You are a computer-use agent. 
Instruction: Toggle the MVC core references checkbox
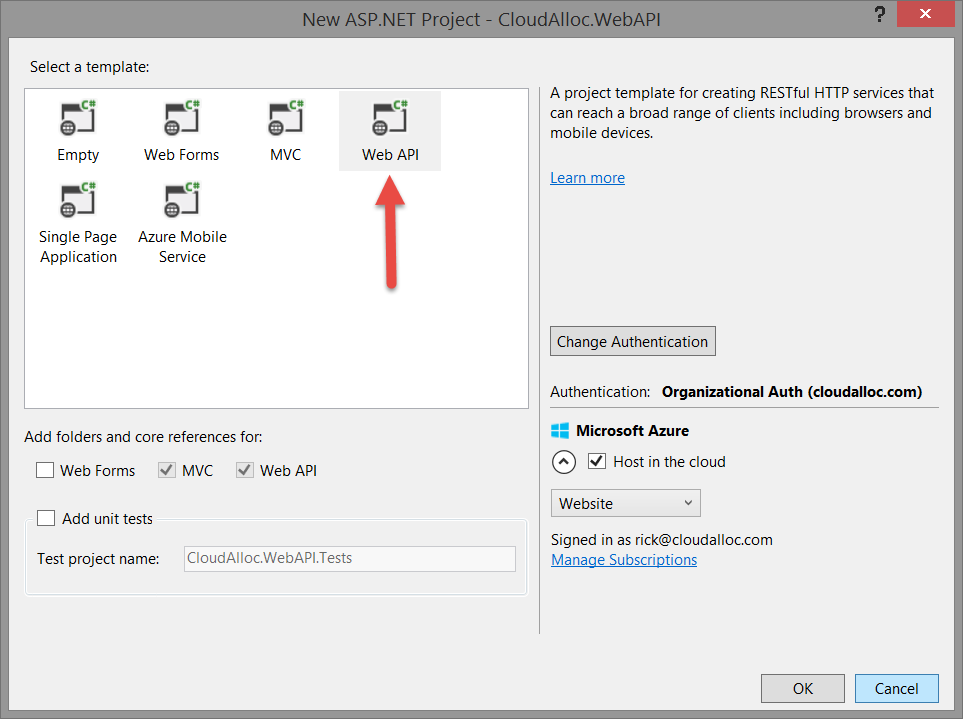(x=166, y=470)
